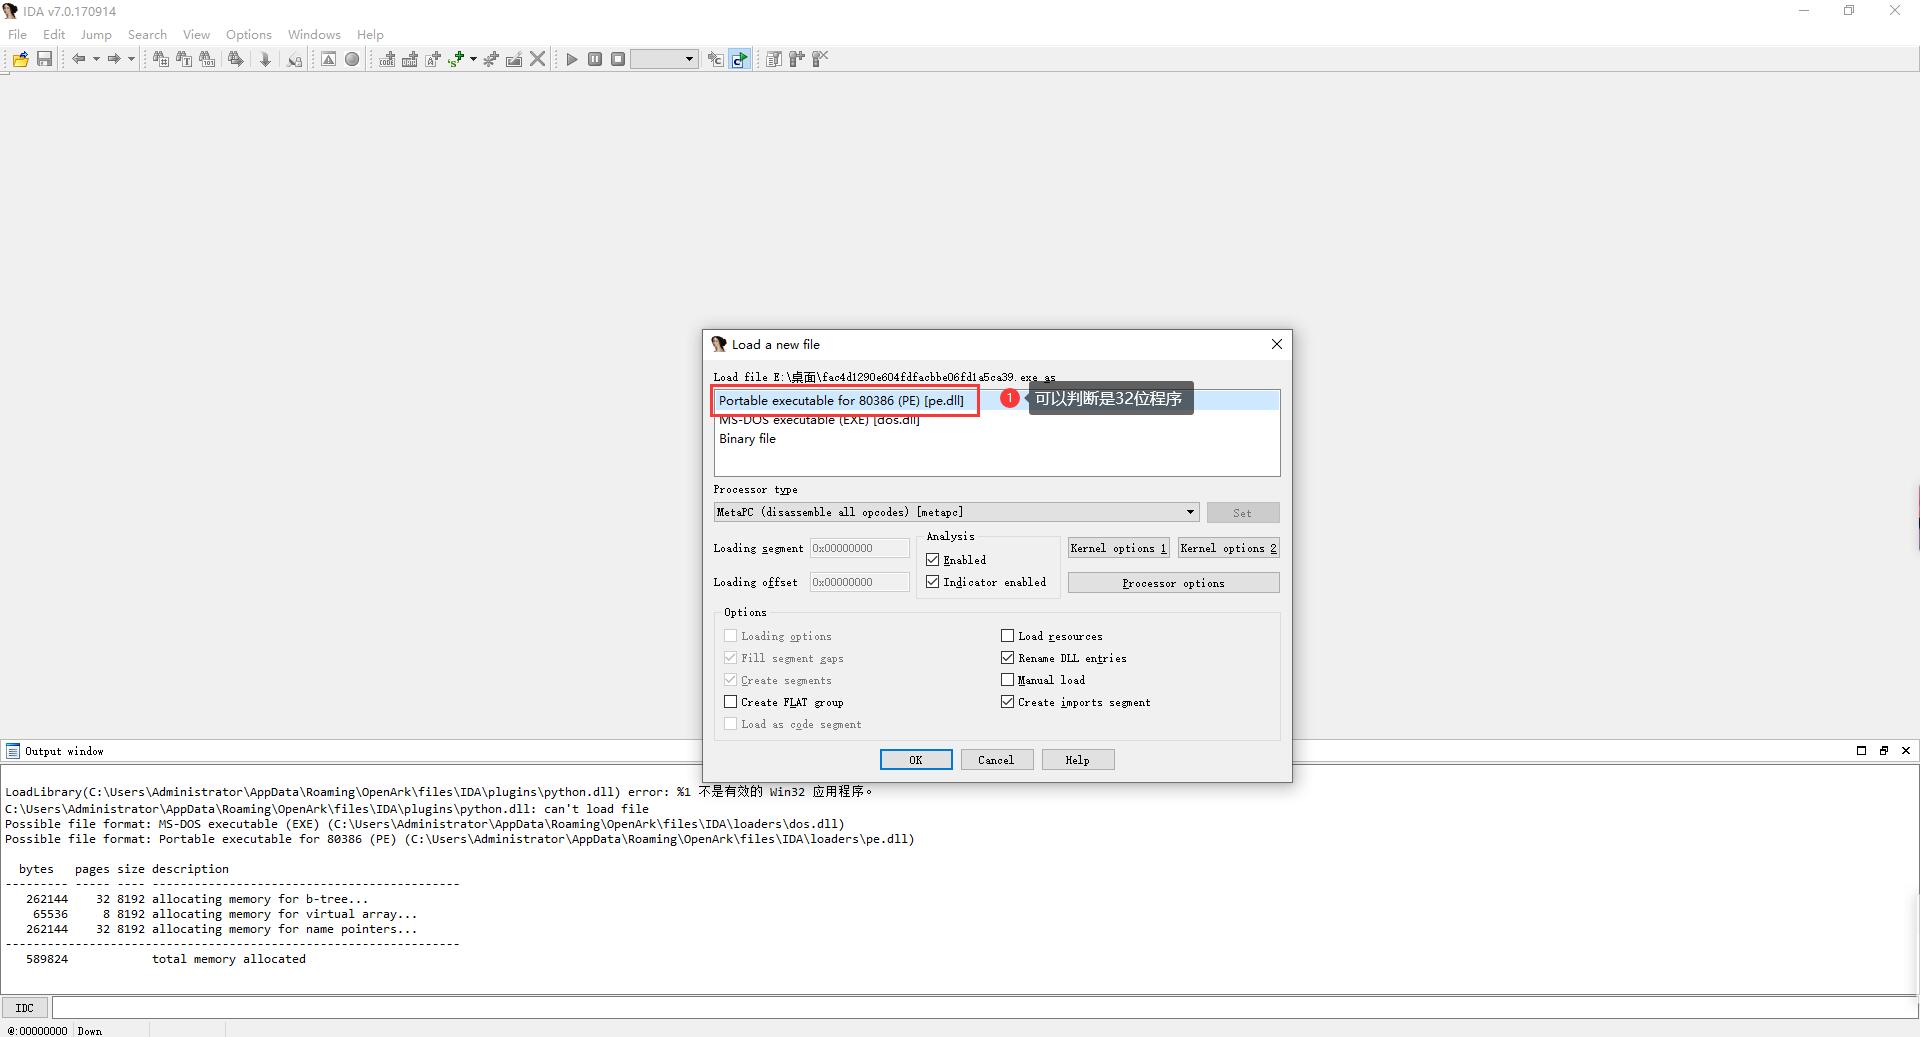This screenshot has width=1920, height=1037.
Task: Click the Save database floppy icon
Action: (x=44, y=59)
